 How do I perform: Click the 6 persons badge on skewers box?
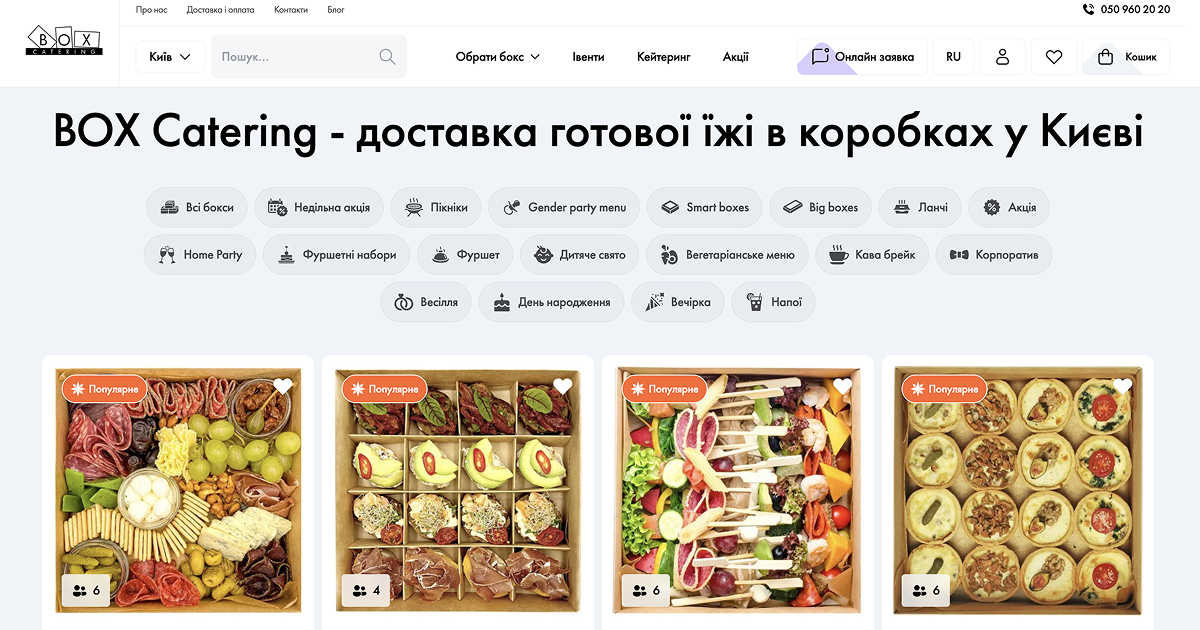click(x=646, y=590)
